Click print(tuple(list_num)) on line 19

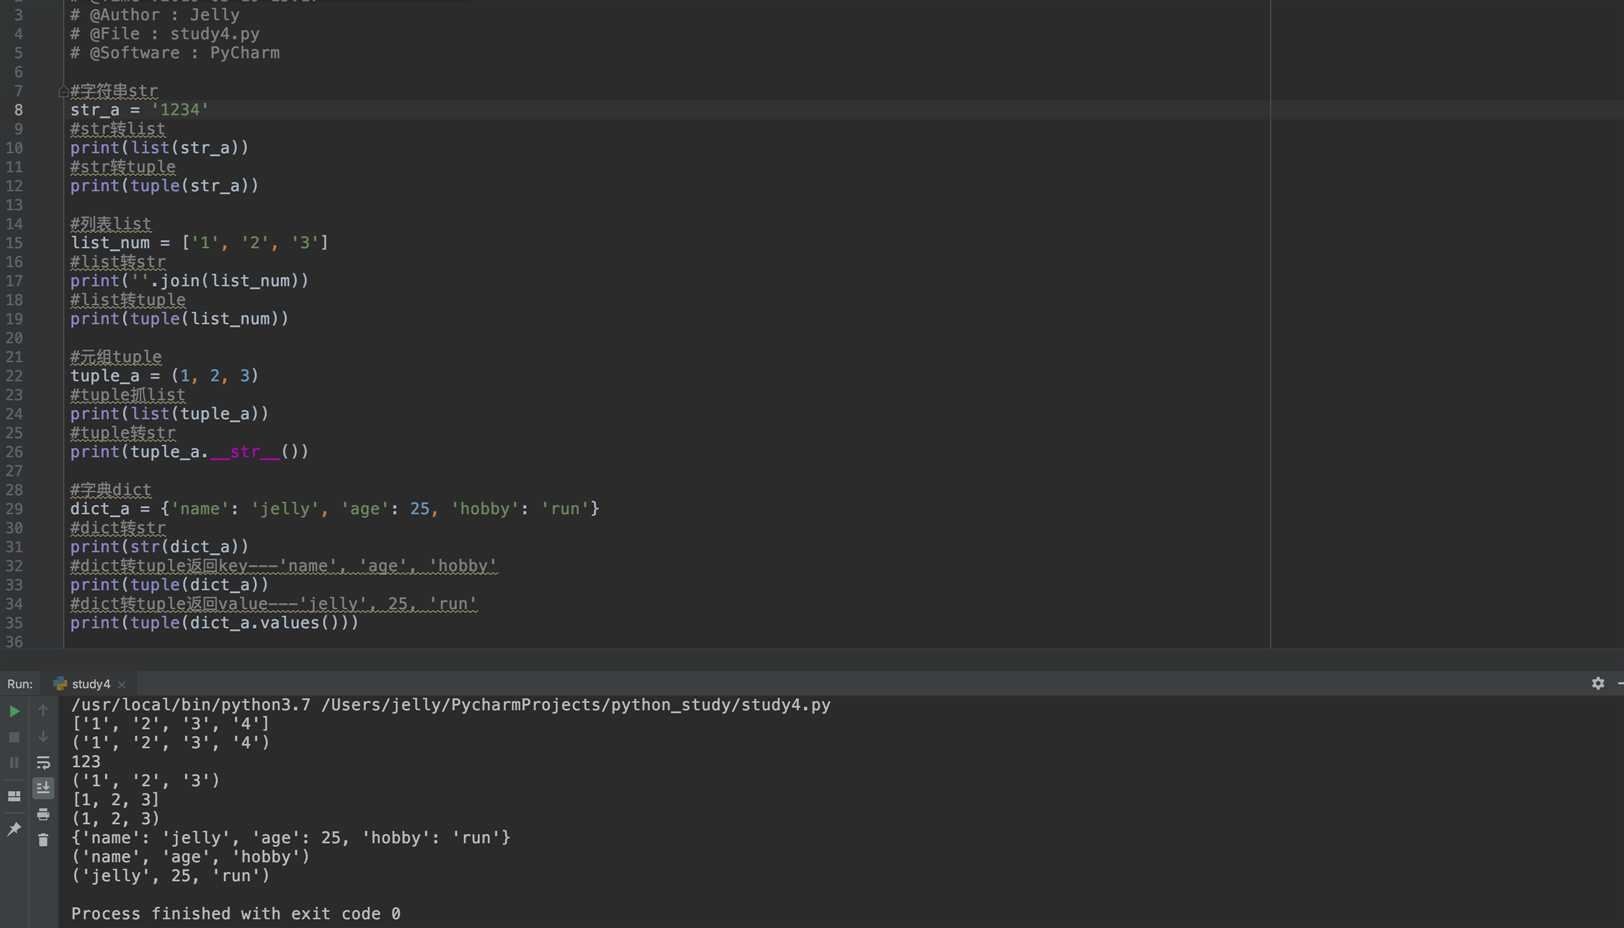(x=179, y=319)
